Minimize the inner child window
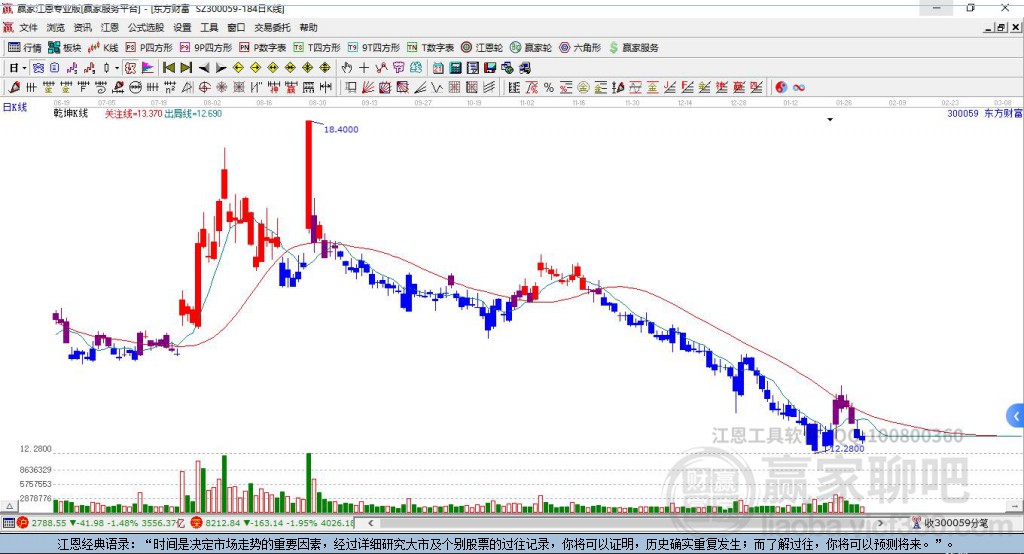 tap(989, 27)
